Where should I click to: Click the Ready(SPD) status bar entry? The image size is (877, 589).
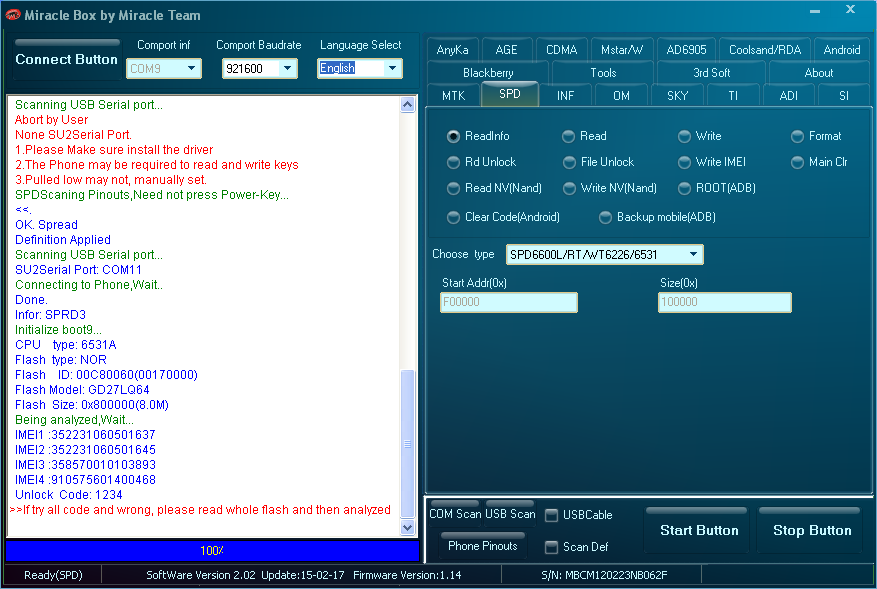[53, 575]
